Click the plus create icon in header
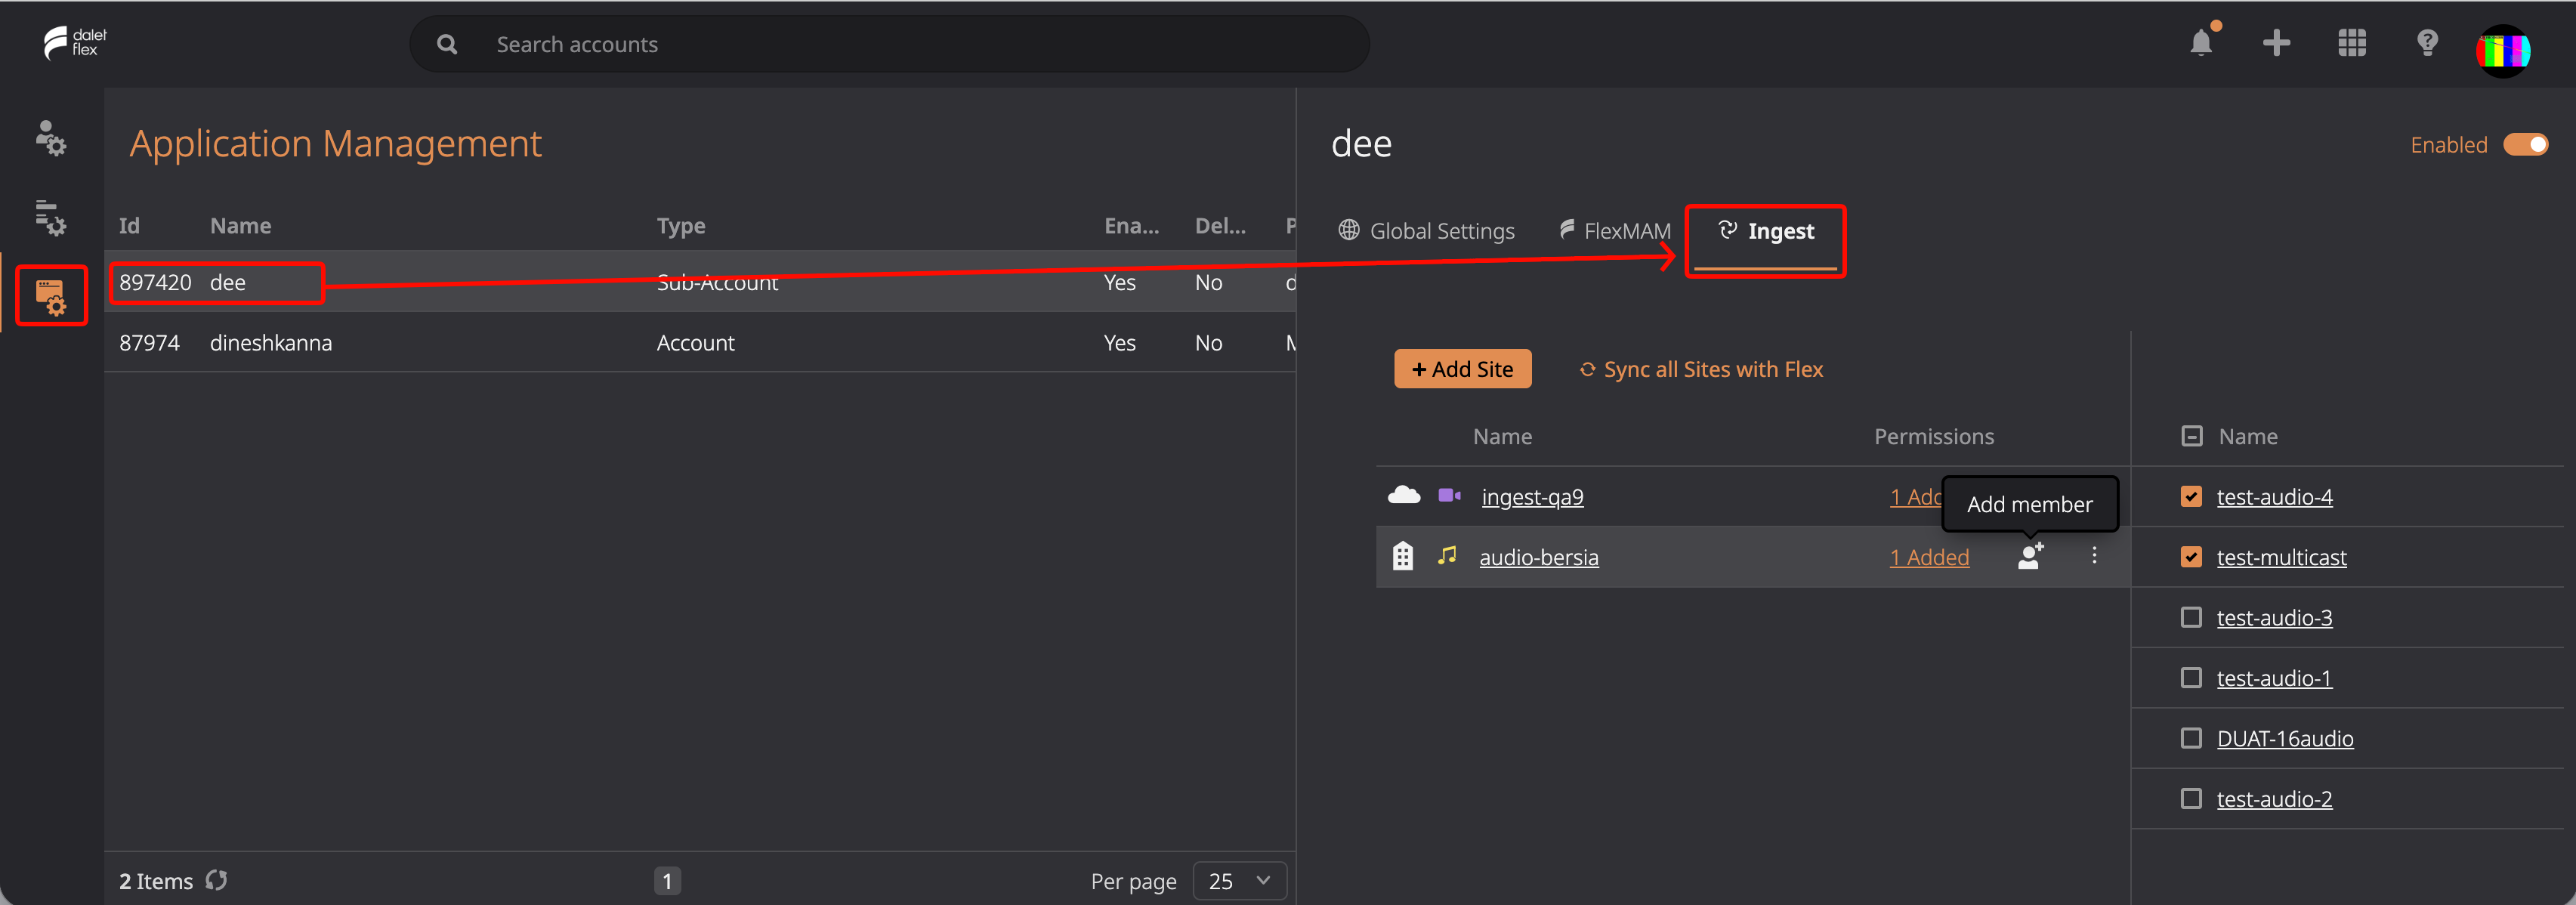This screenshot has height=905, width=2576. 2276,43
